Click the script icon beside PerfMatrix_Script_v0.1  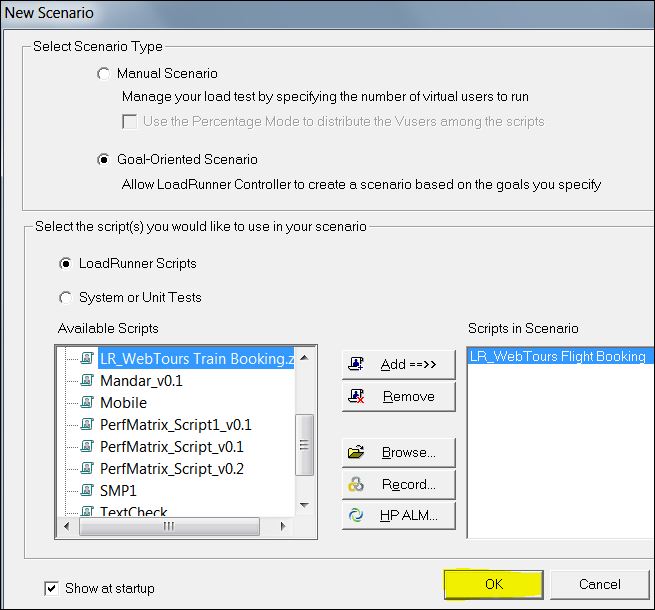pos(87,447)
